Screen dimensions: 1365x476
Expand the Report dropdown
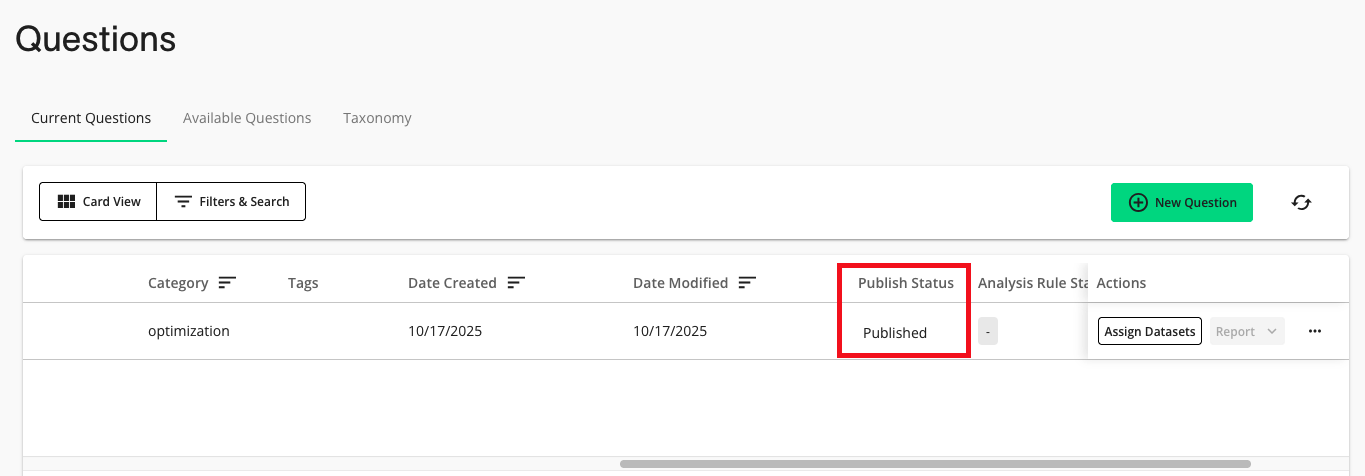click(x=1247, y=331)
